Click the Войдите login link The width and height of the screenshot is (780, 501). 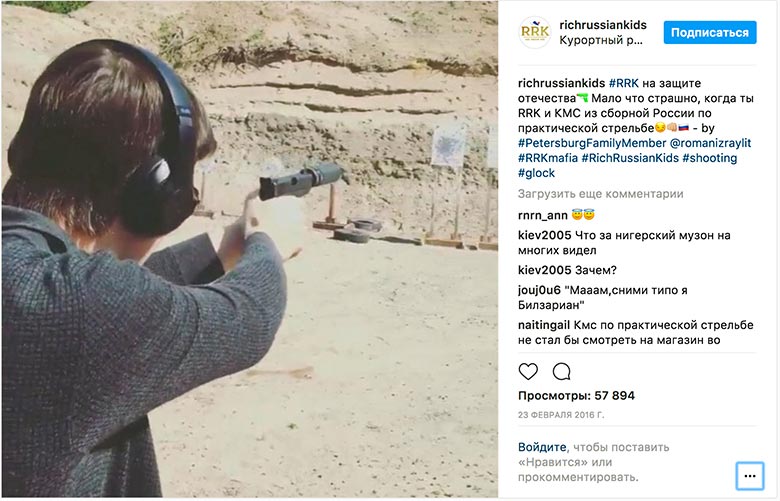point(542,447)
